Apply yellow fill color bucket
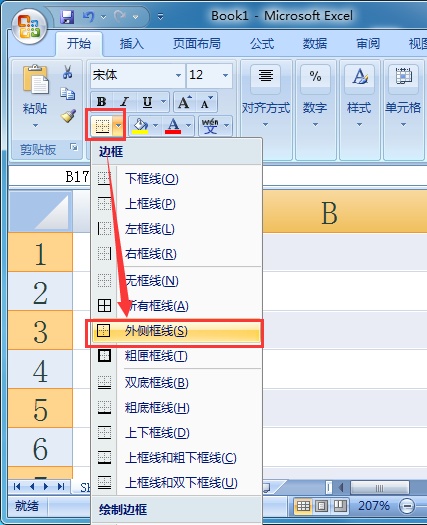The image size is (427, 525). click(x=141, y=126)
